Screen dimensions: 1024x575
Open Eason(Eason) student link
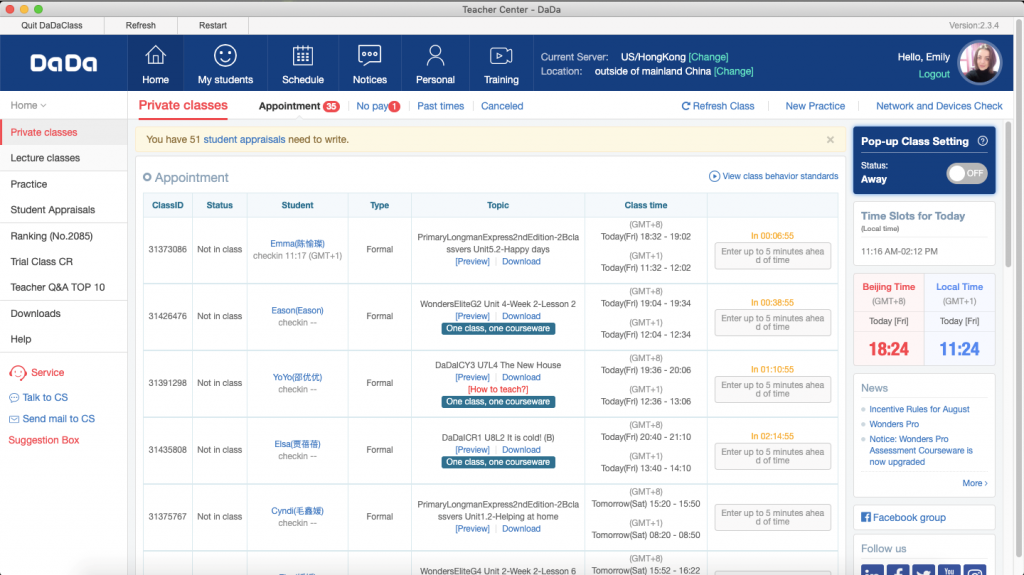(x=297, y=310)
